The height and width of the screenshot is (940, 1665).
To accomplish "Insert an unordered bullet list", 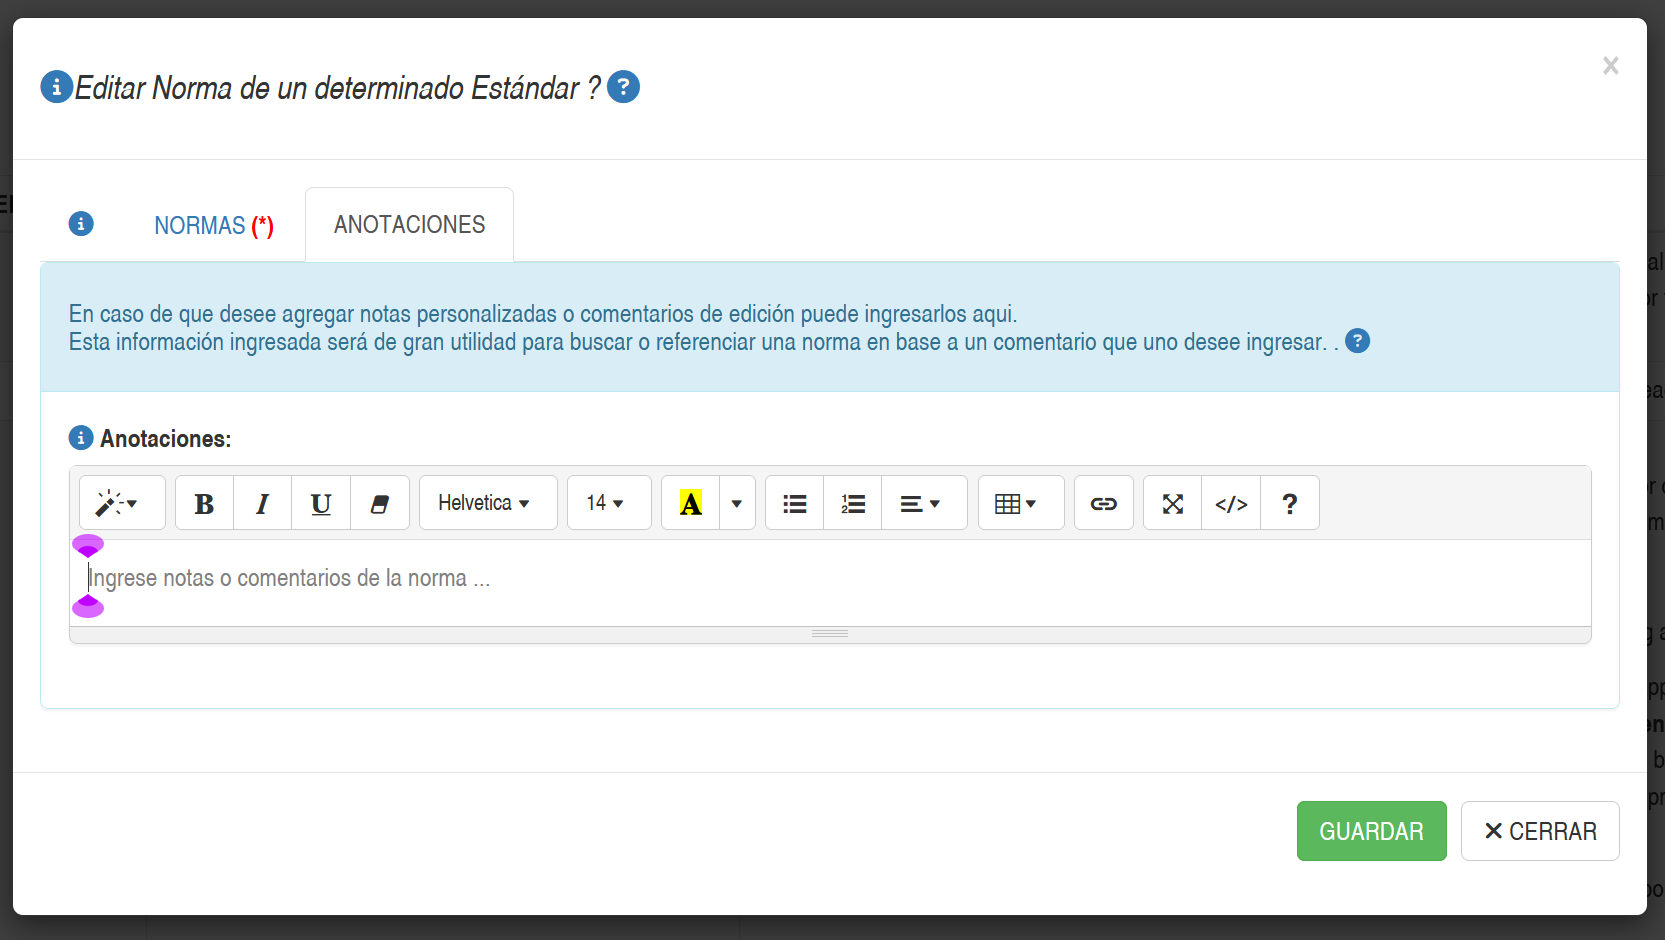I will (x=794, y=503).
